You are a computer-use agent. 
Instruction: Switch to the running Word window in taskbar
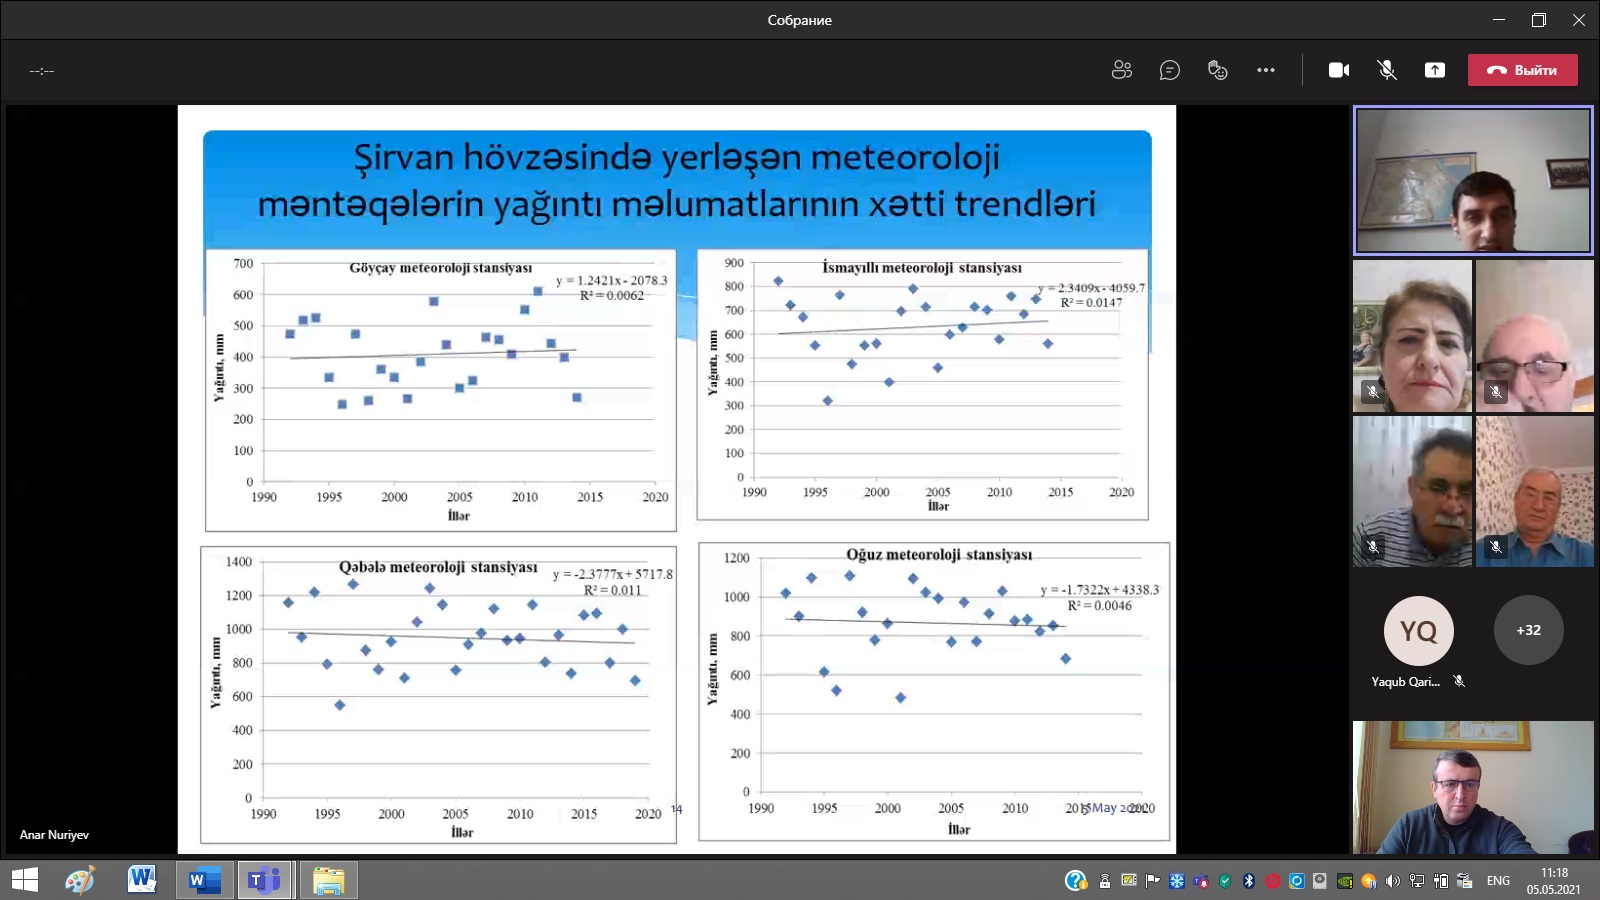click(204, 880)
